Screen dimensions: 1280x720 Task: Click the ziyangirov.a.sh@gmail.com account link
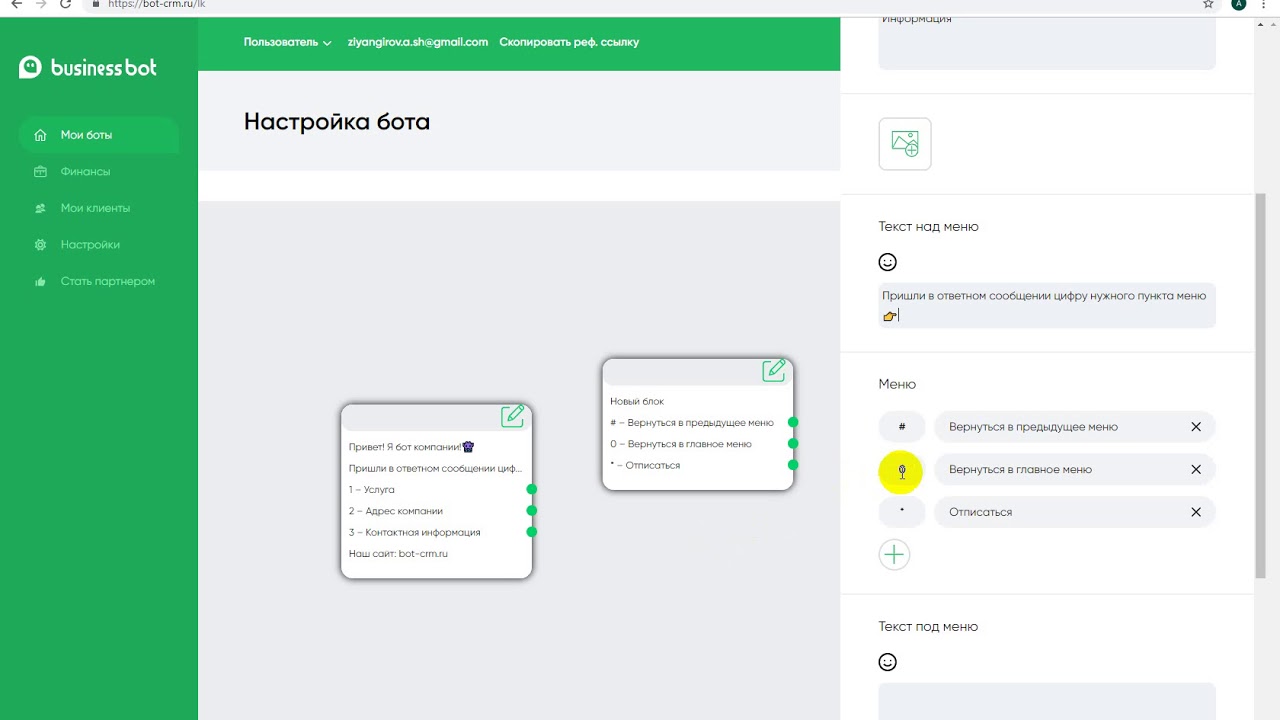(417, 42)
